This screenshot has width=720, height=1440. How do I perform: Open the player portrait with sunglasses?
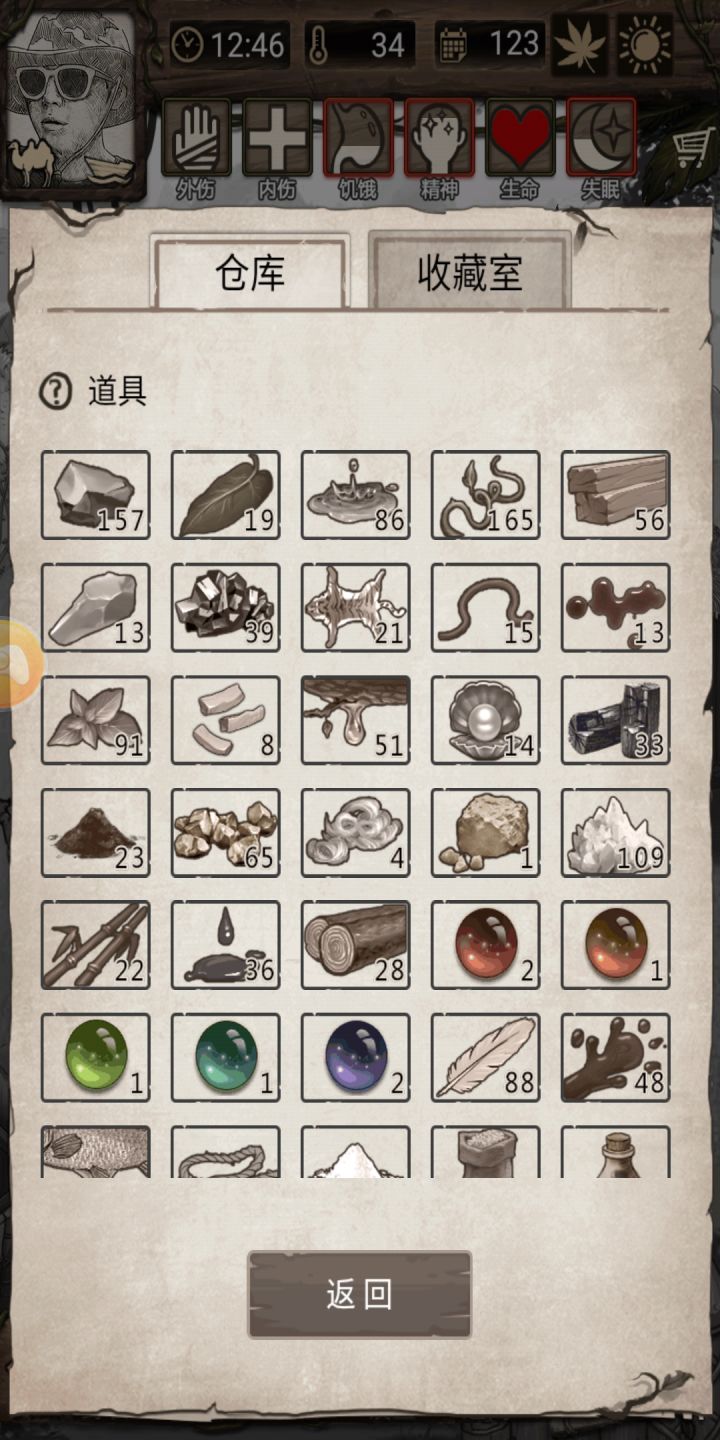[x=70, y=100]
